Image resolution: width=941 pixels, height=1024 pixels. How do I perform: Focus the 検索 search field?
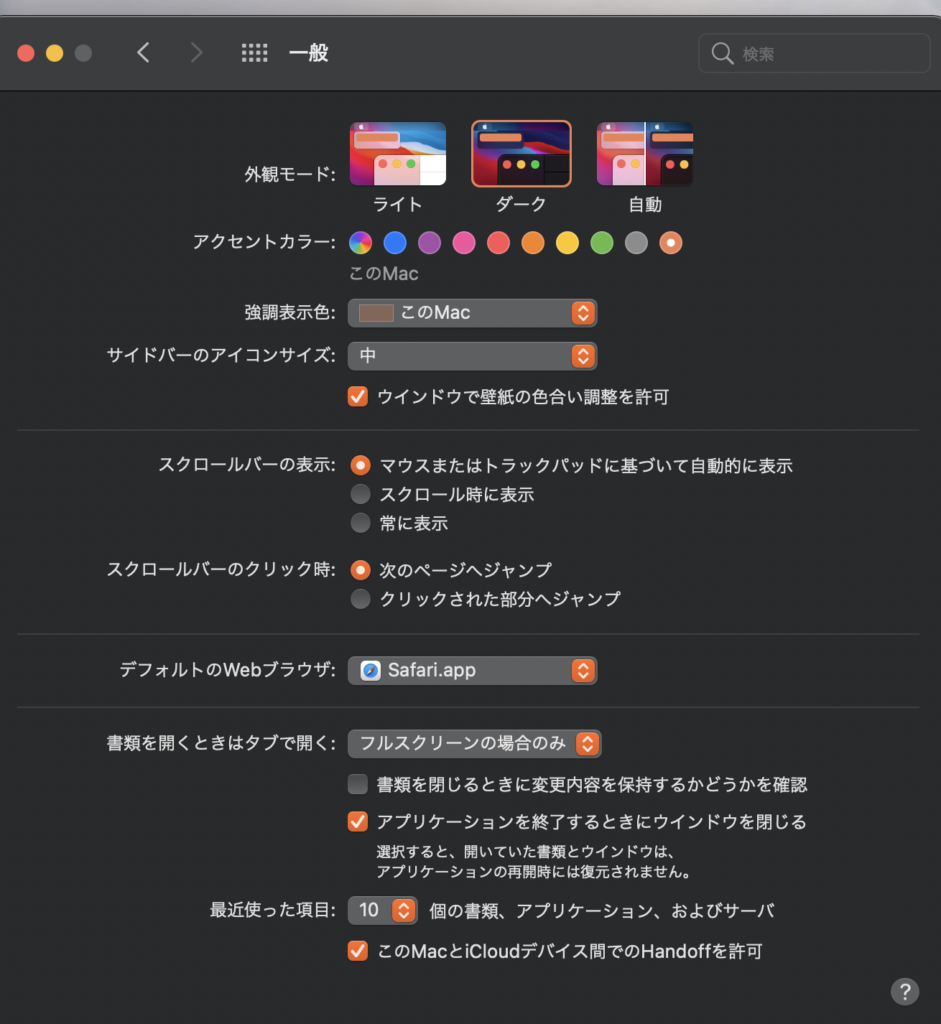tap(814, 54)
